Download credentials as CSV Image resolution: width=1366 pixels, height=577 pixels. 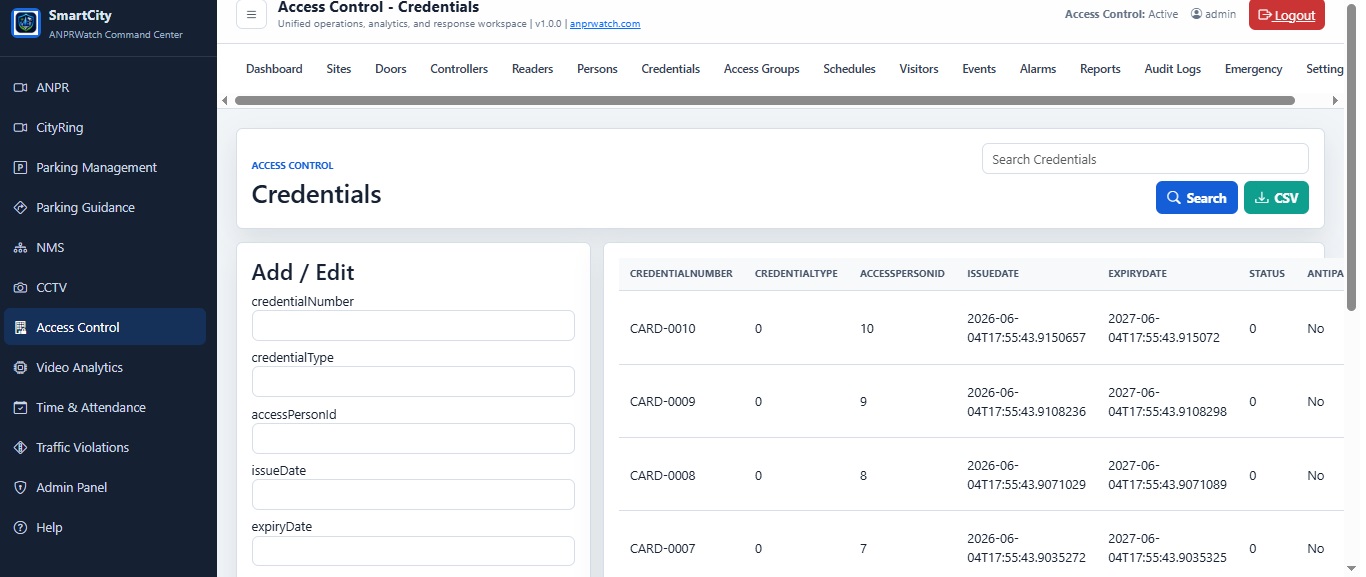pyautogui.click(x=1276, y=198)
